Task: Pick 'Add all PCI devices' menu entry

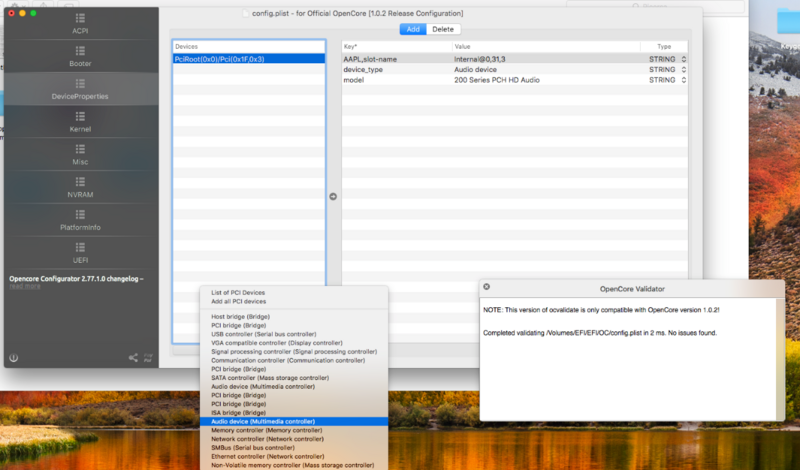Action: click(238, 301)
